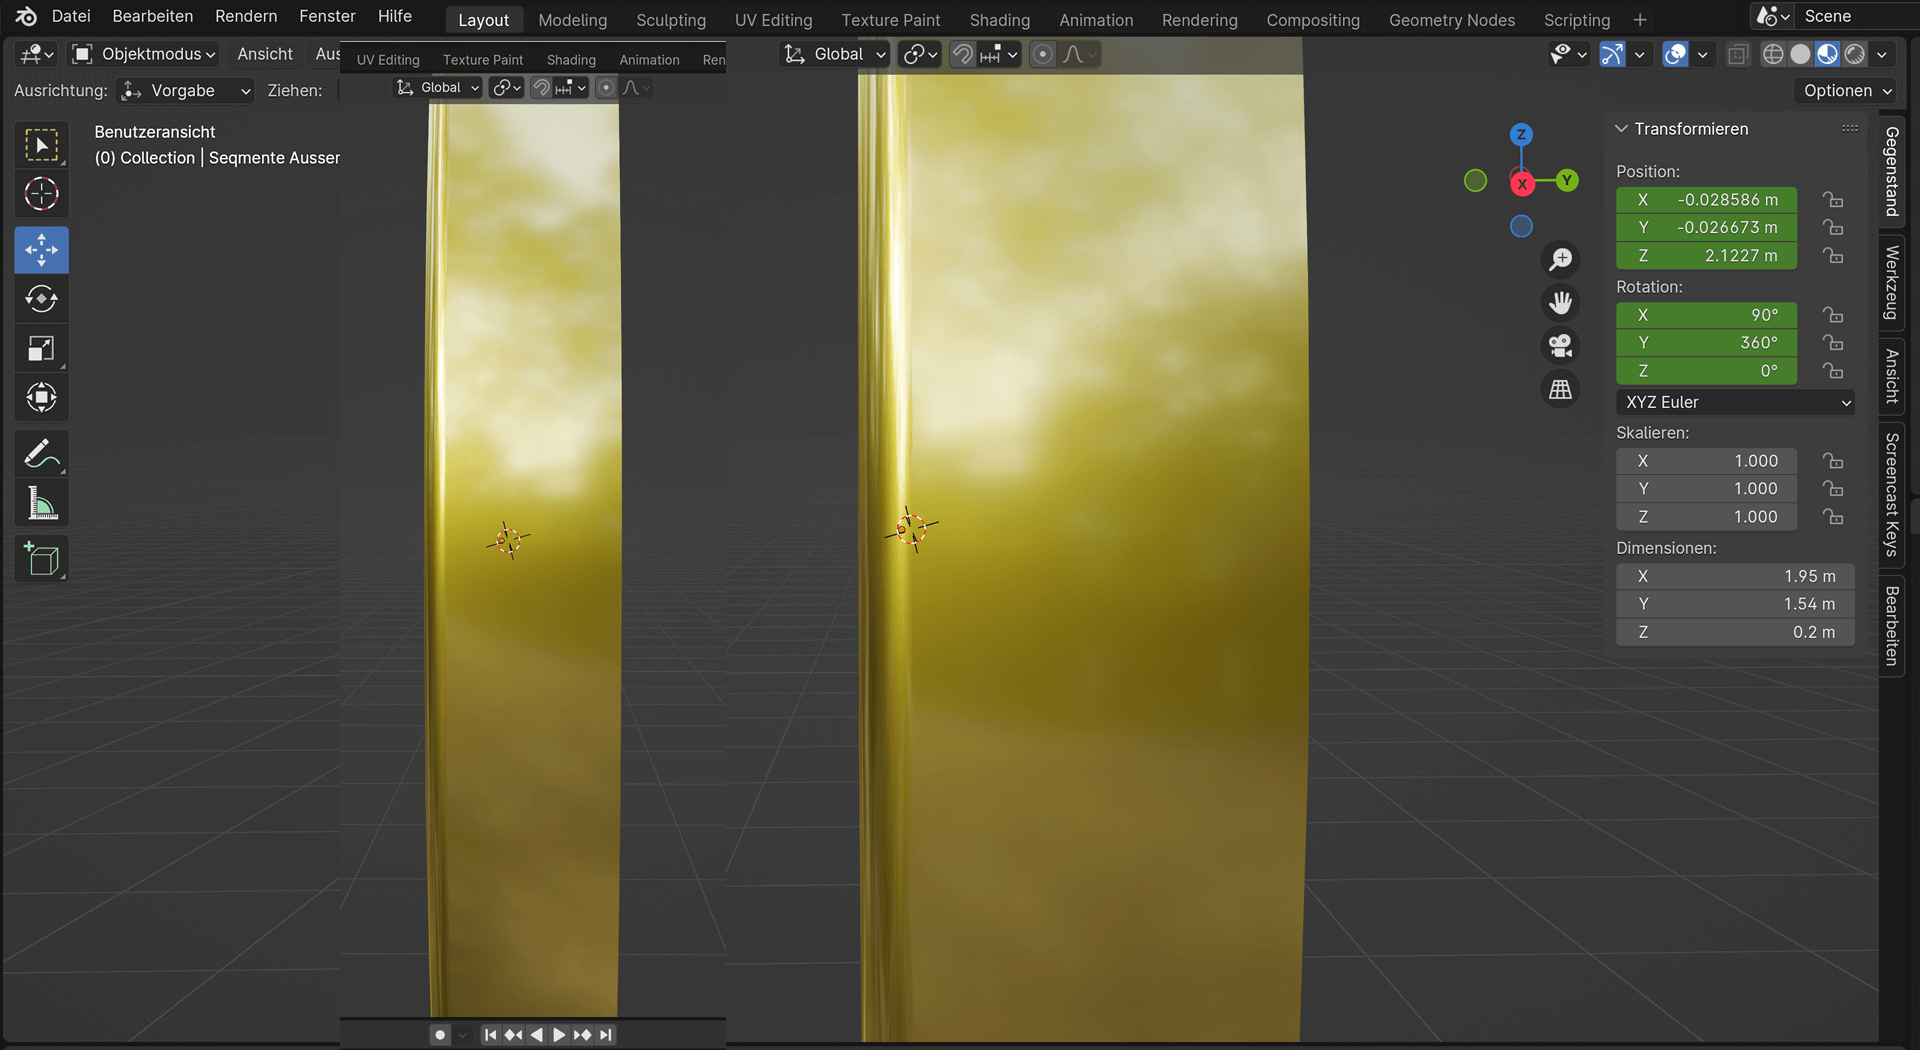The width and height of the screenshot is (1920, 1050).
Task: Choose the Scale tool
Action: (41, 348)
